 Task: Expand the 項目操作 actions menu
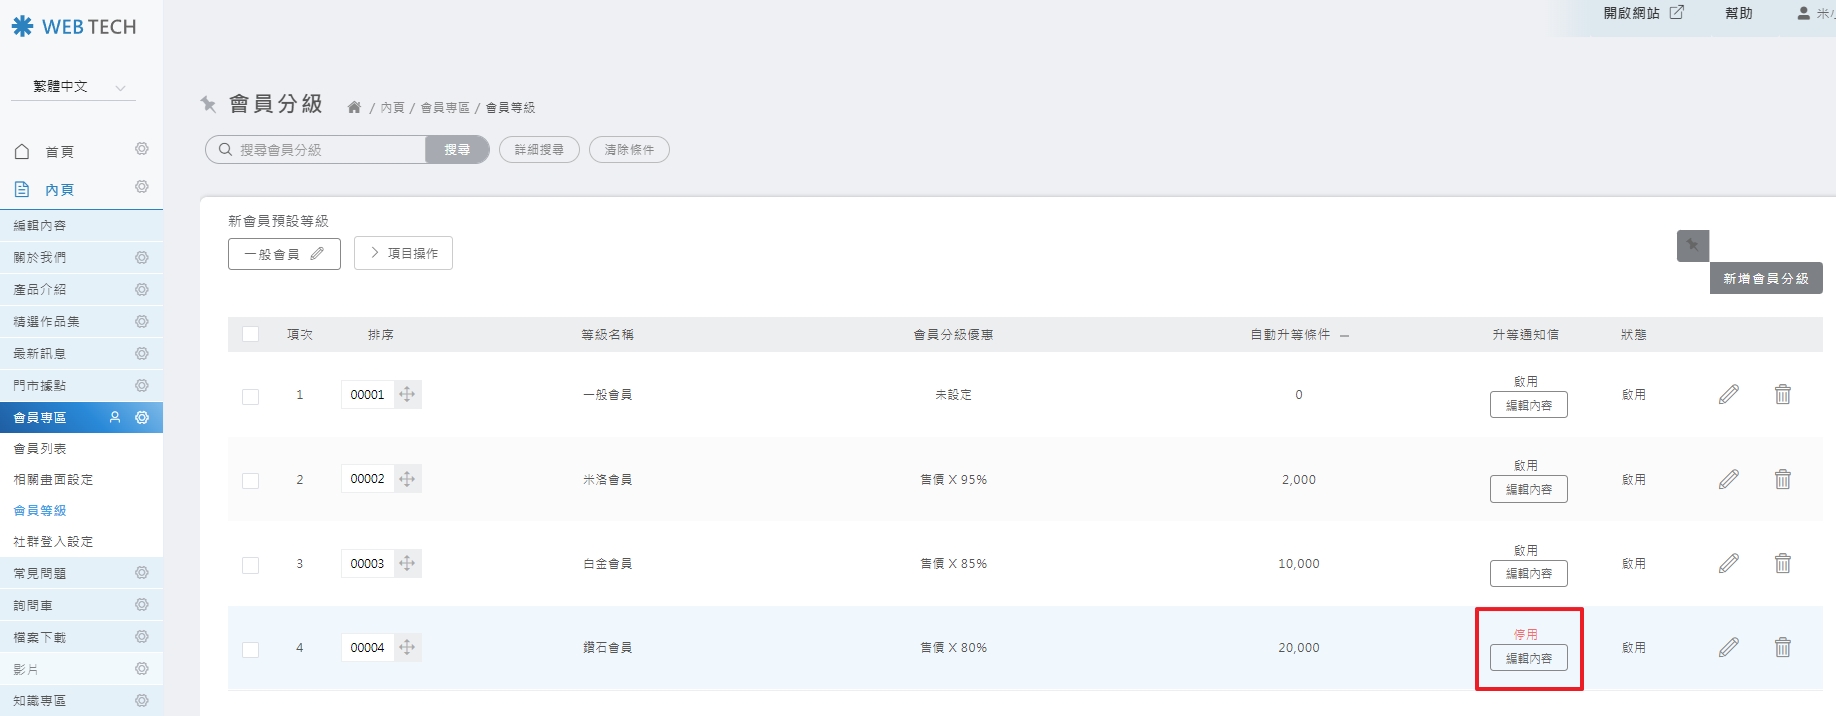coord(403,254)
